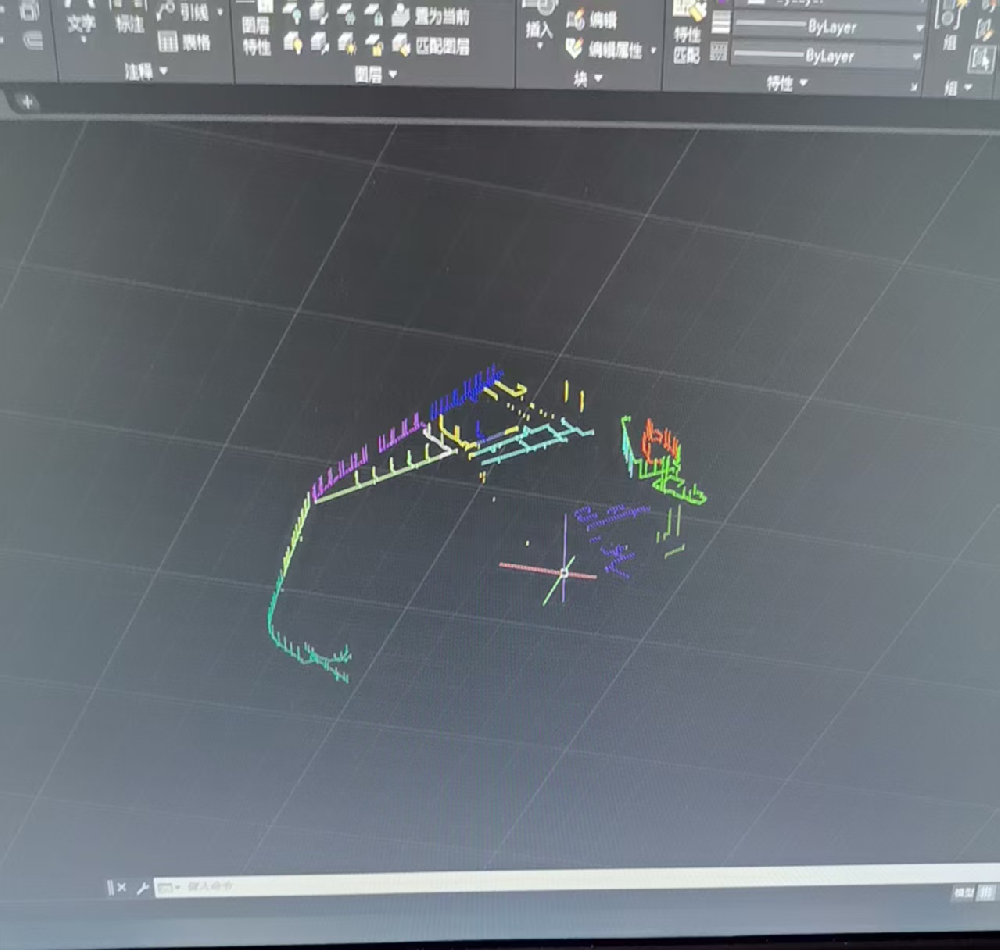Viewport: 1000px width, 950px height.
Task: Click the 编辑 block editor icon
Action: click(x=577, y=20)
